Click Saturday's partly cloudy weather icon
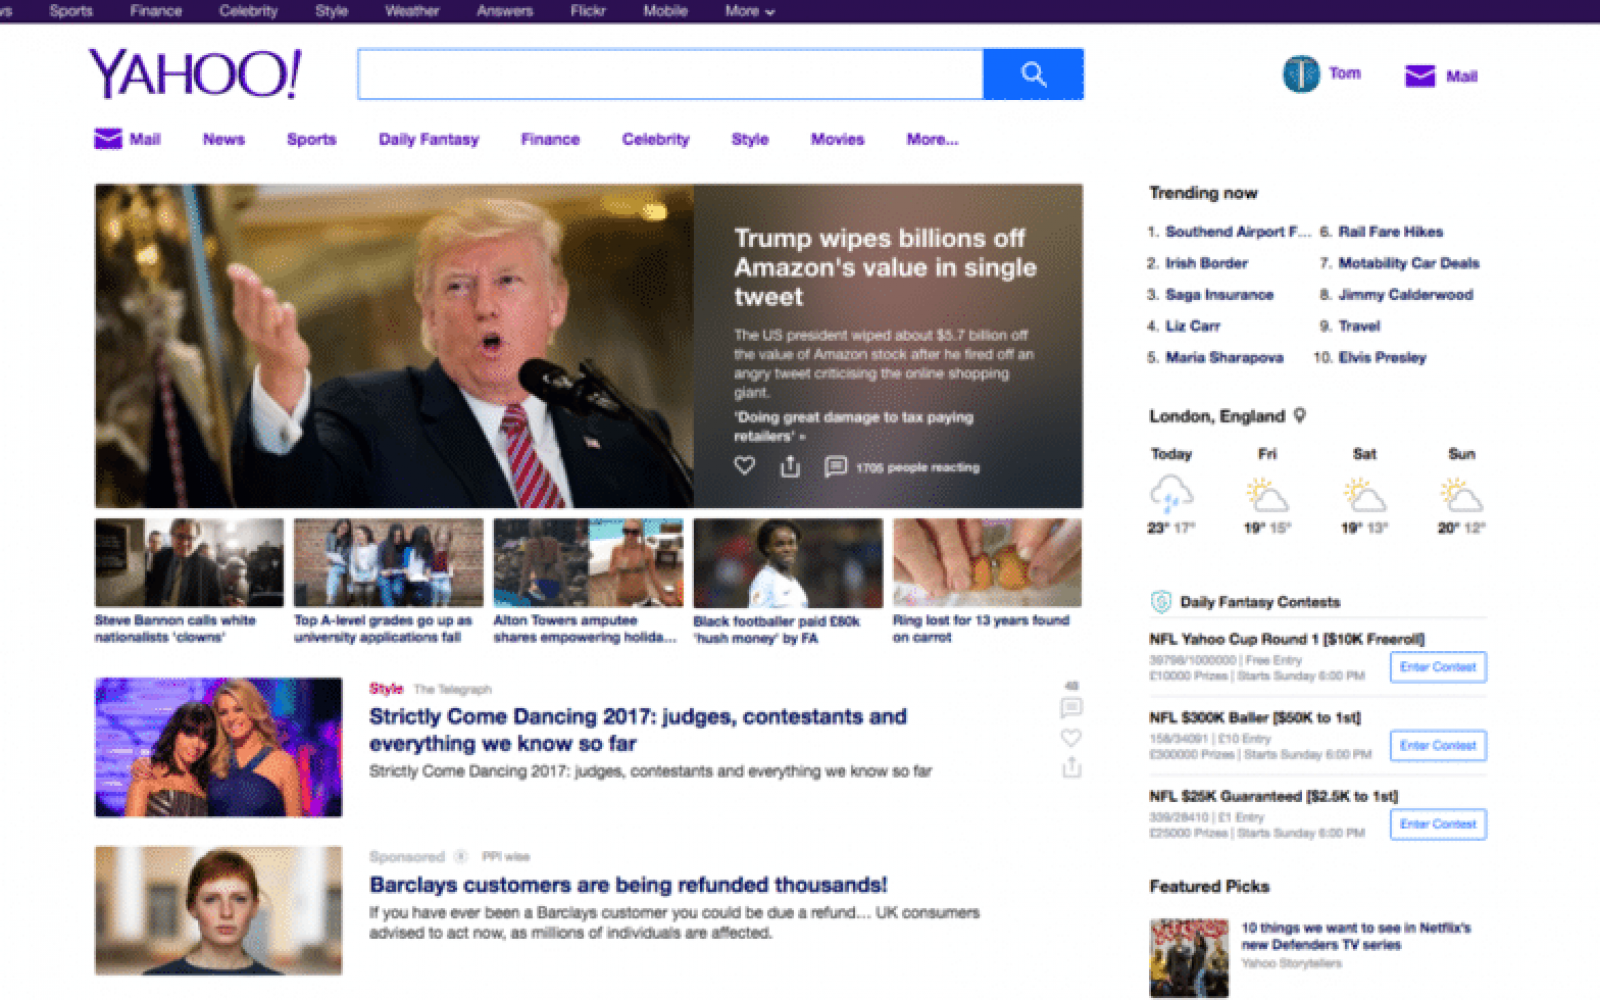 (1364, 494)
